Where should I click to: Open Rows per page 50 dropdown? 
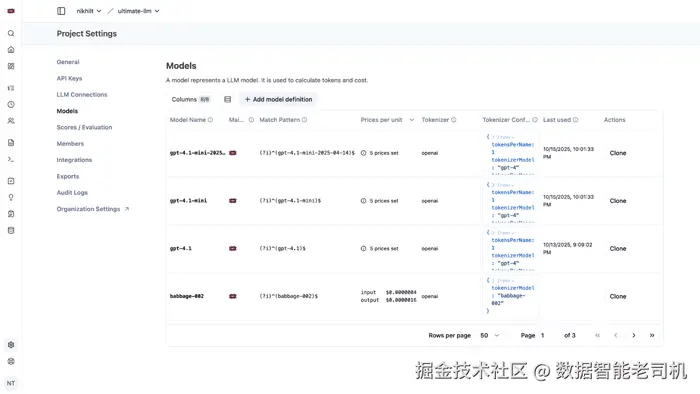point(490,336)
